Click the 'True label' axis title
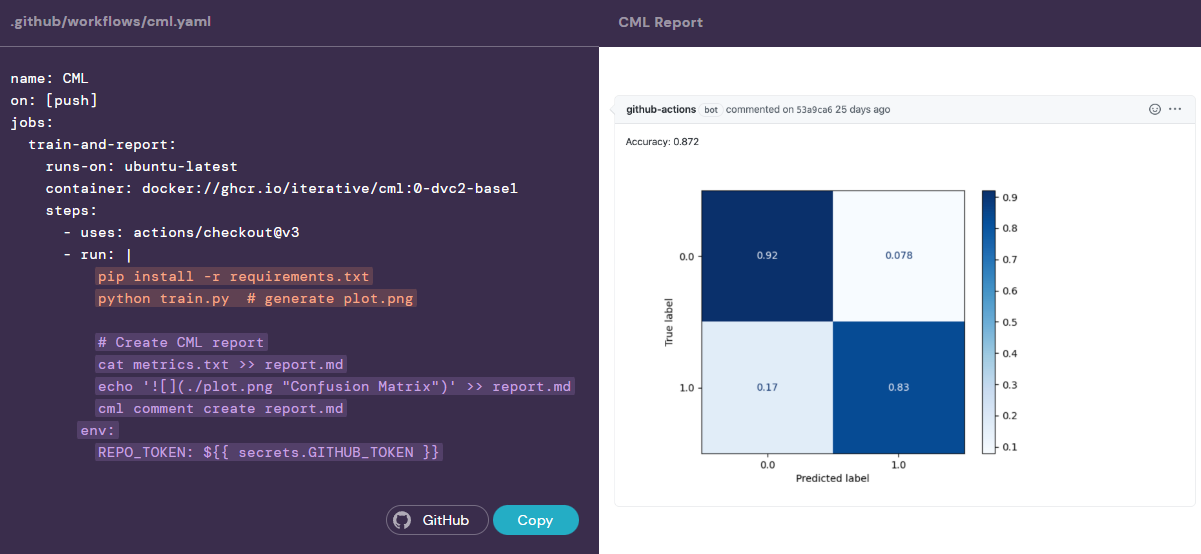The width and height of the screenshot is (1201, 554). pyautogui.click(x=669, y=322)
